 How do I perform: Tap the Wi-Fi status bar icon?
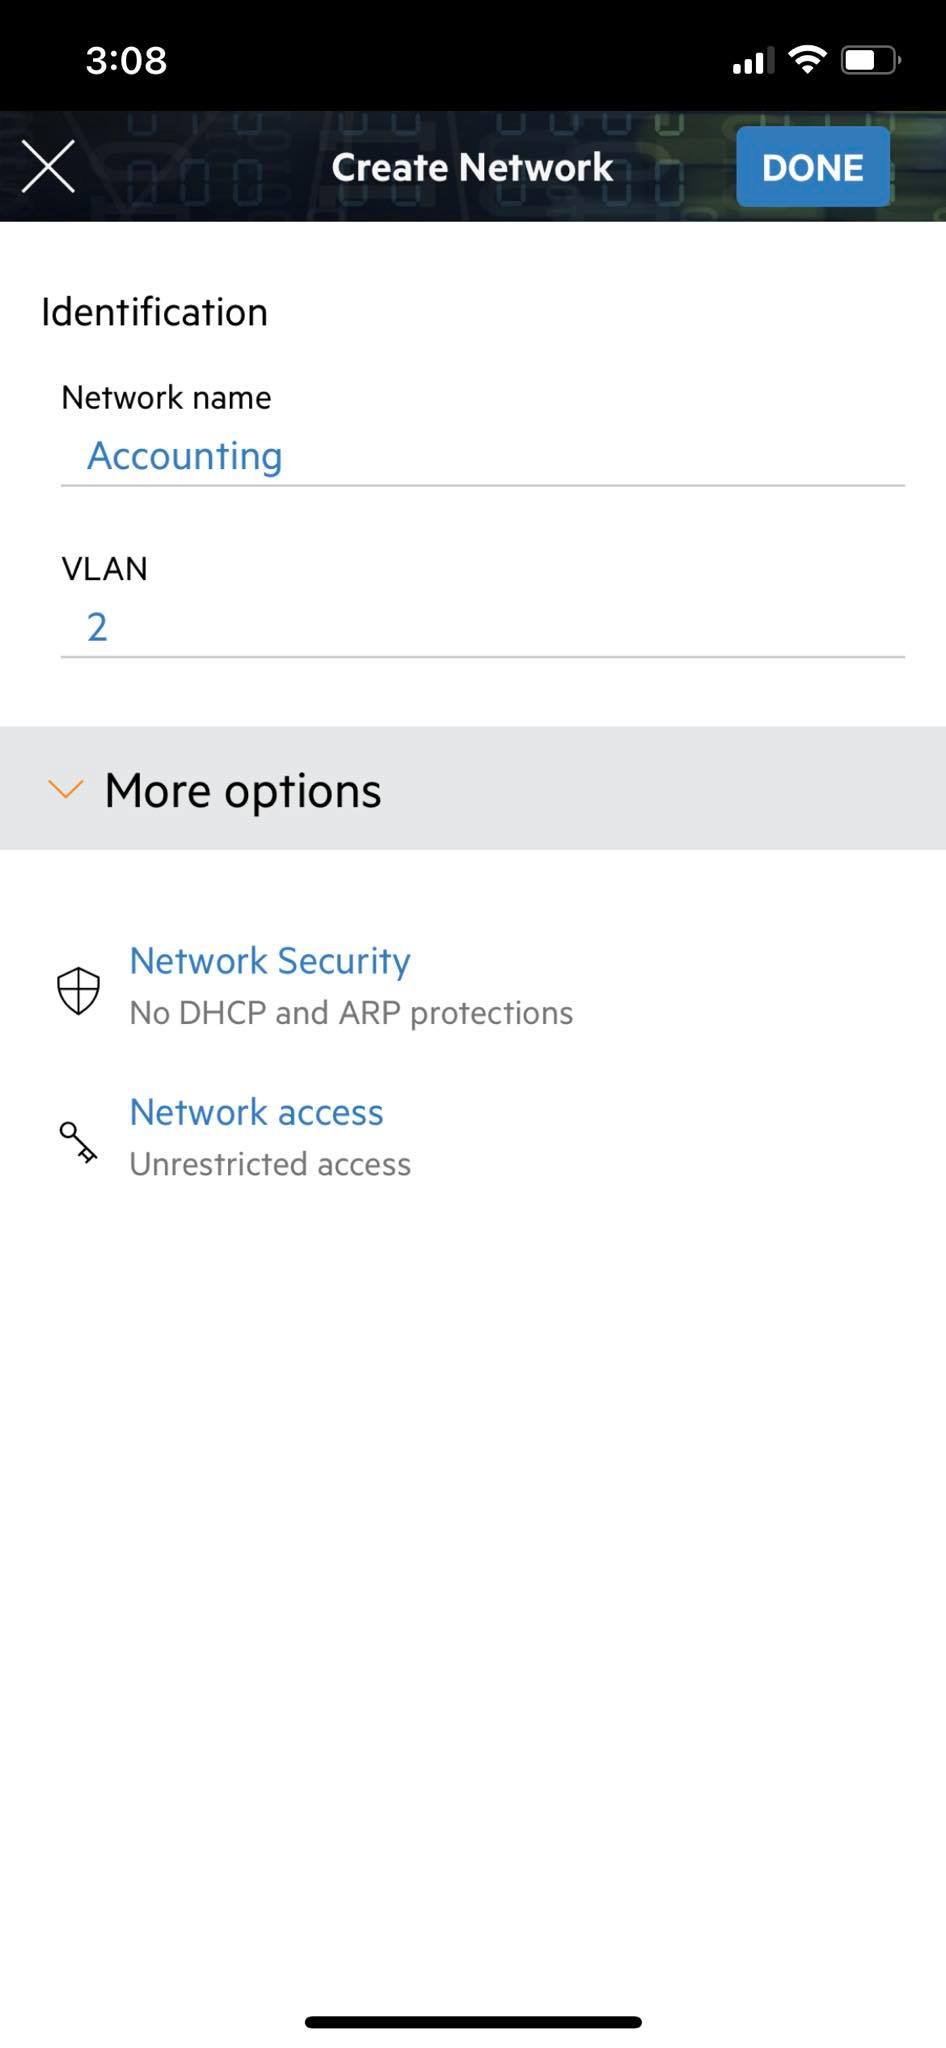807,60
